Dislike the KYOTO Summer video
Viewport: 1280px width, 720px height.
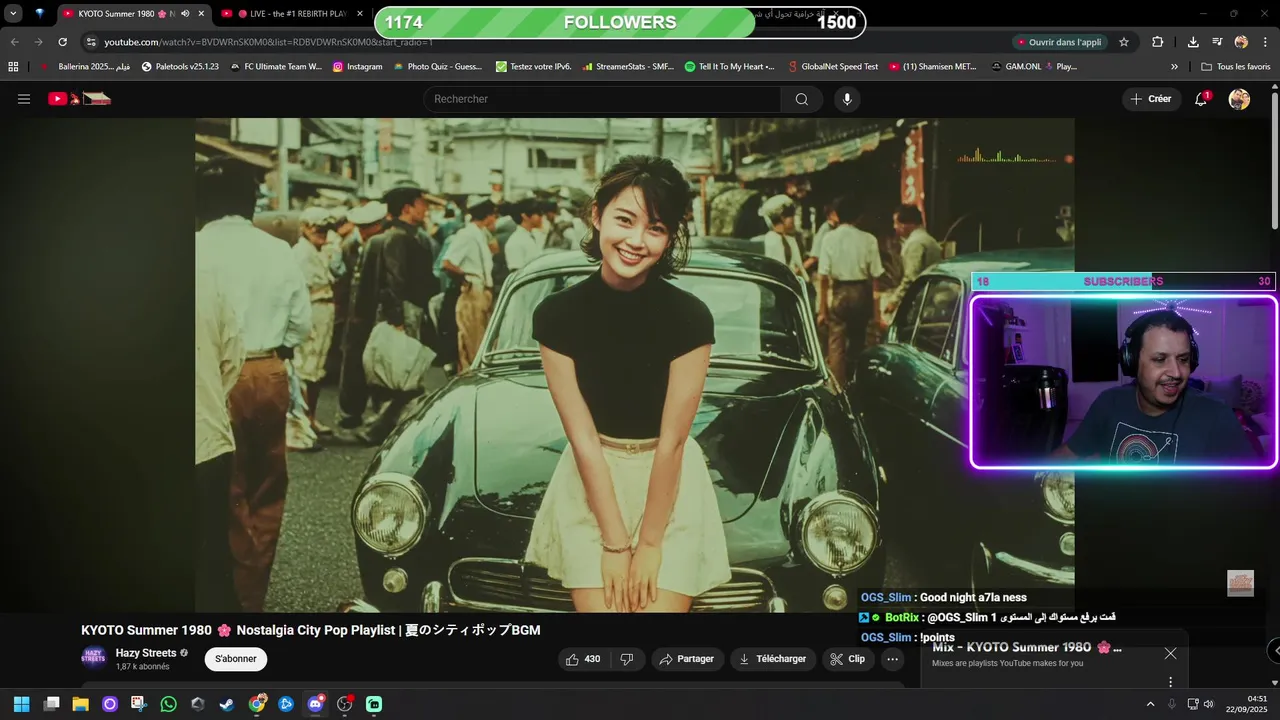627,659
